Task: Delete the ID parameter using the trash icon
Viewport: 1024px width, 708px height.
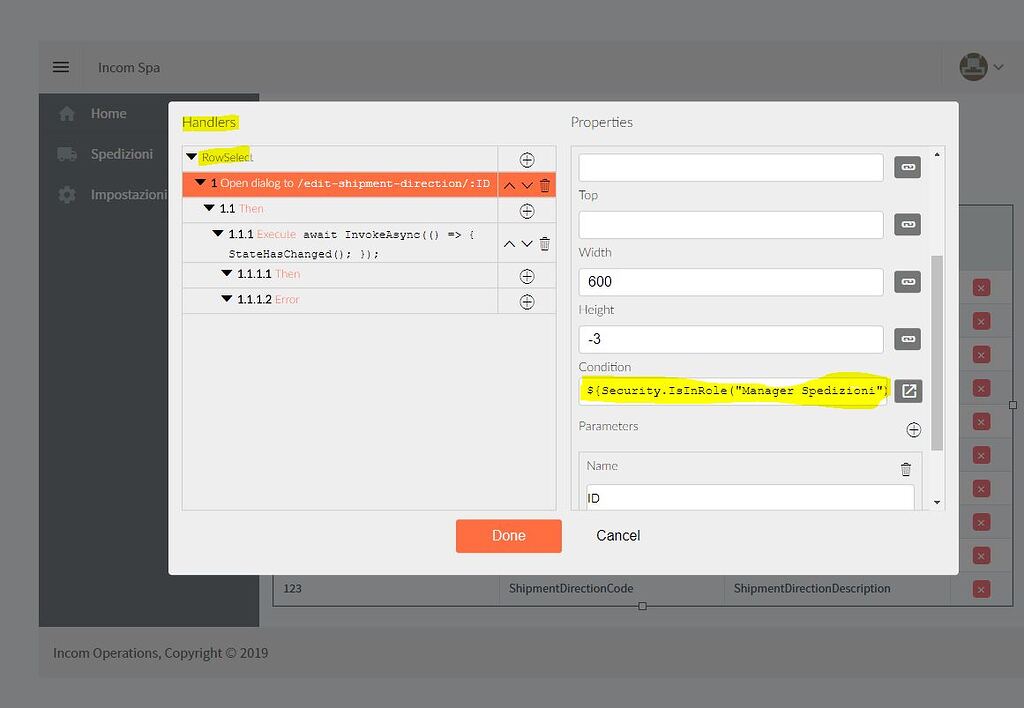Action: [x=906, y=468]
